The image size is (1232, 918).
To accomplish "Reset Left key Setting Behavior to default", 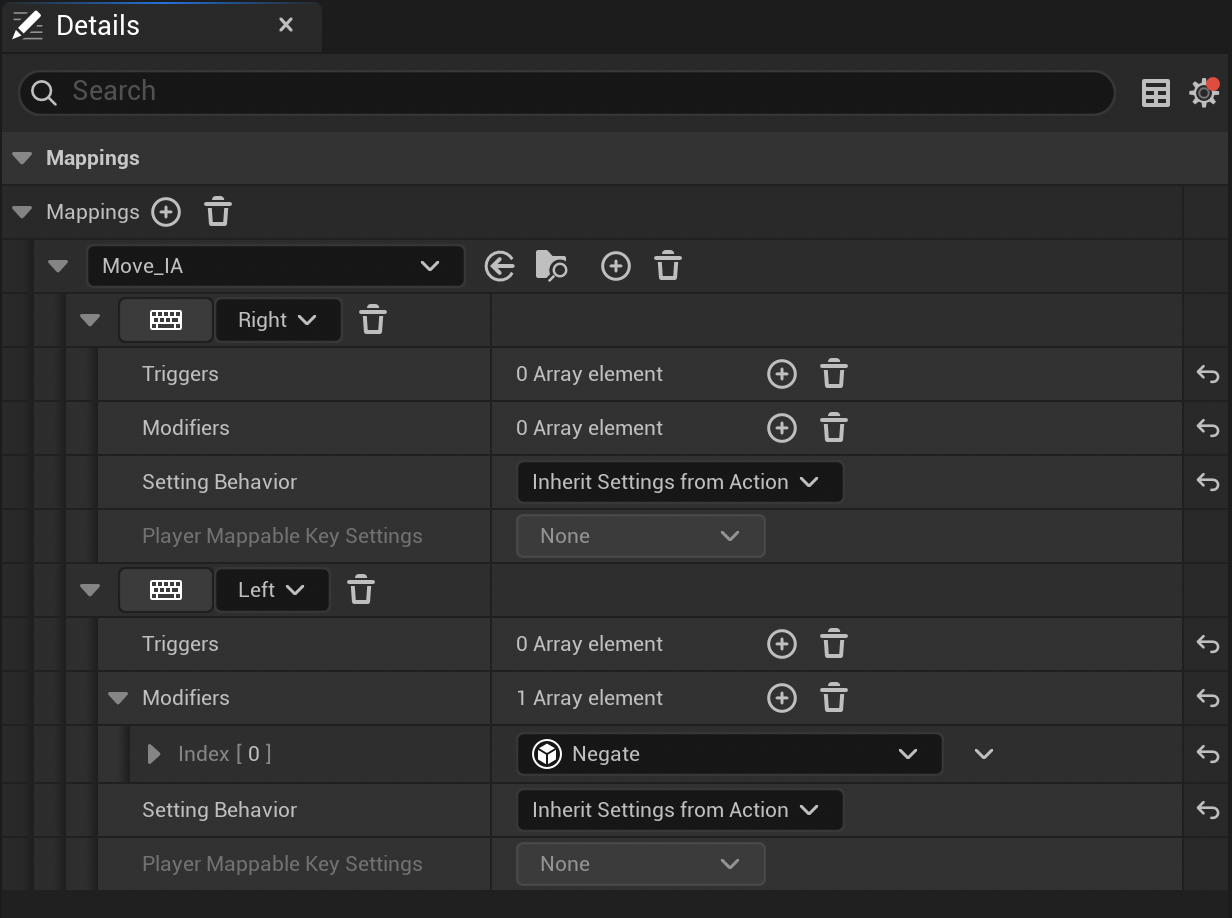I will coord(1208,810).
